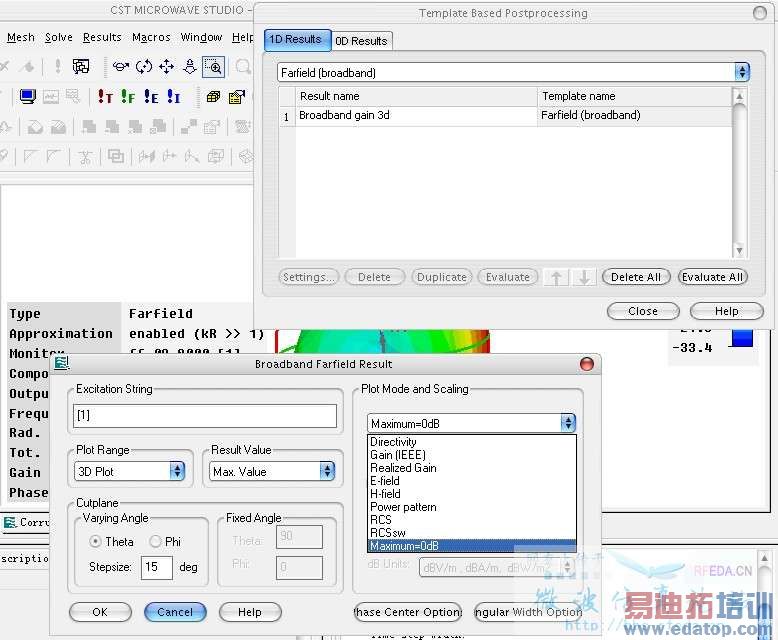Click the greyed scissors trim icon
Screen dimensions: 778x640
click(x=85, y=157)
